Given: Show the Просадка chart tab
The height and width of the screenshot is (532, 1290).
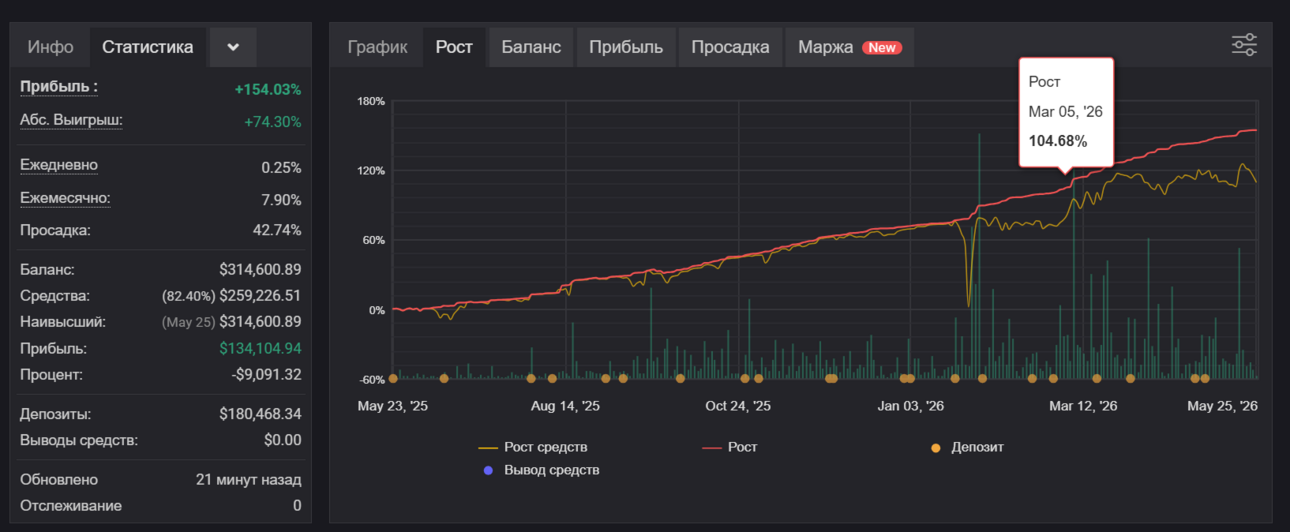Looking at the screenshot, I should click(730, 47).
